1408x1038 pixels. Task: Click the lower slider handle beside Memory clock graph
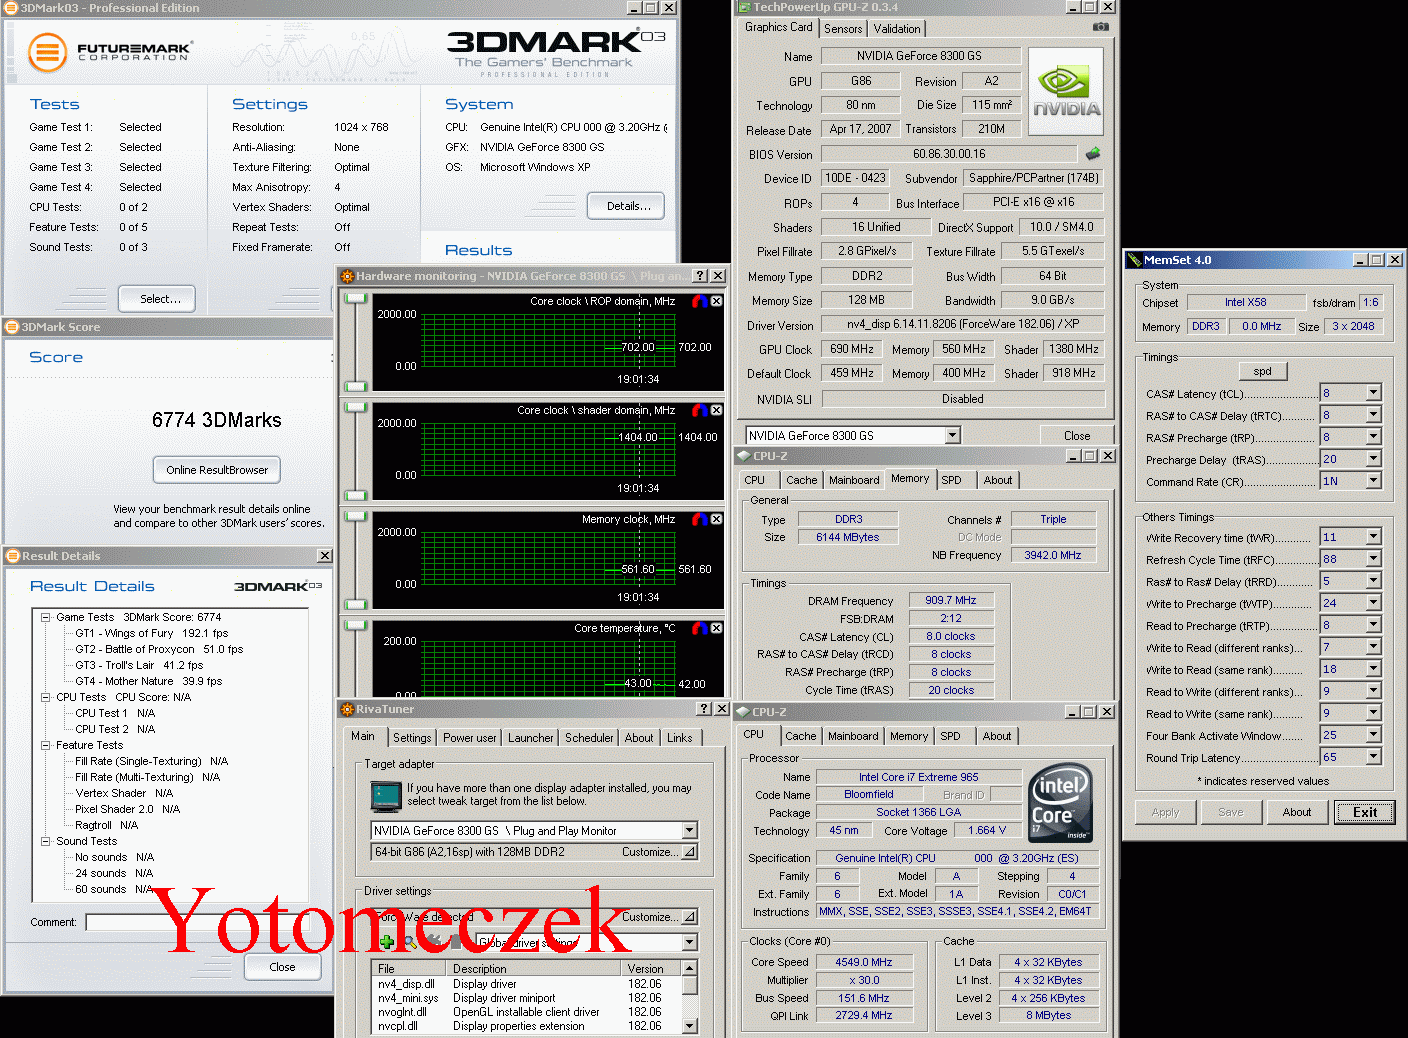click(355, 604)
